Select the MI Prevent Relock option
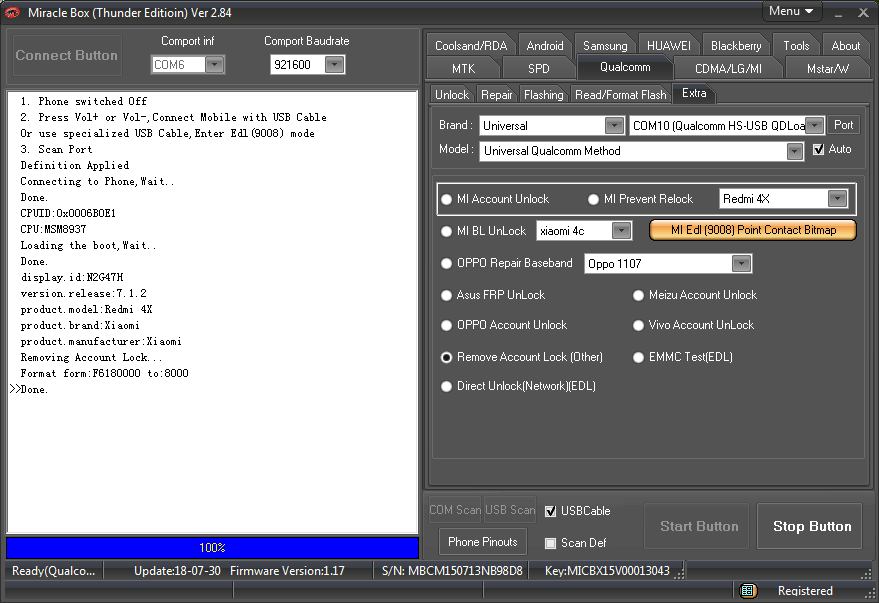Viewport: 879px width, 603px height. (593, 200)
